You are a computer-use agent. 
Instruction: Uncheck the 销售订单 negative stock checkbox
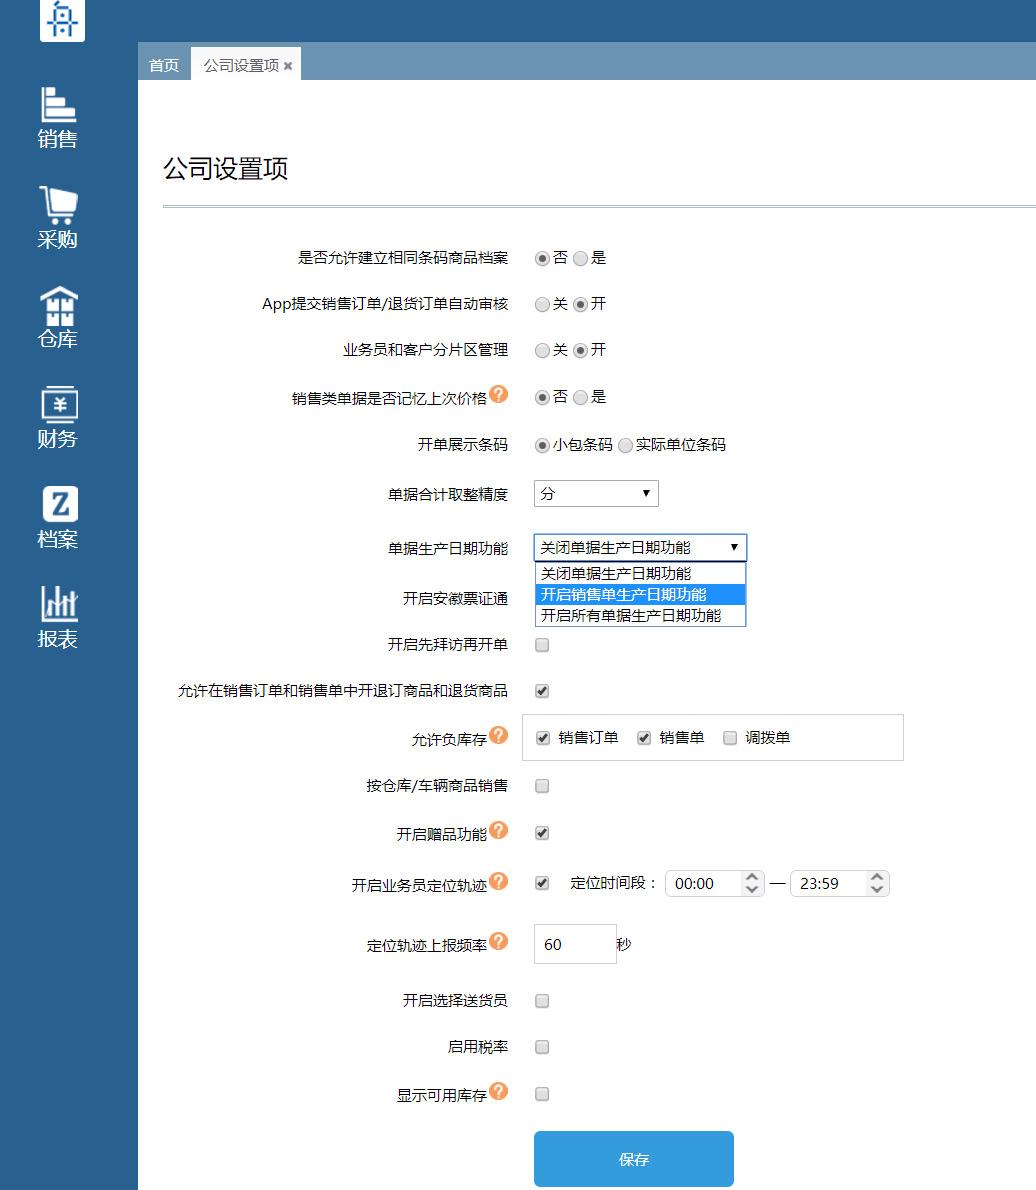(x=543, y=738)
